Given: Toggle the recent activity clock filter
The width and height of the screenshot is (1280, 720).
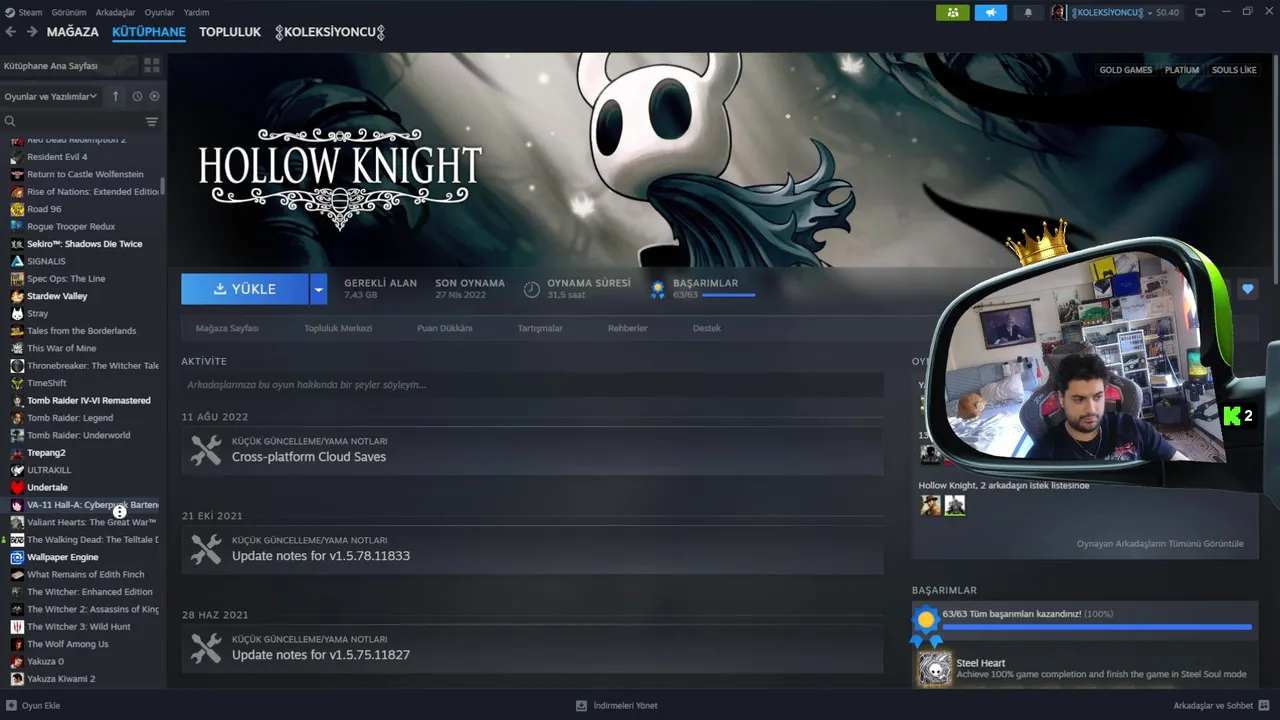Looking at the screenshot, I should point(137,96).
